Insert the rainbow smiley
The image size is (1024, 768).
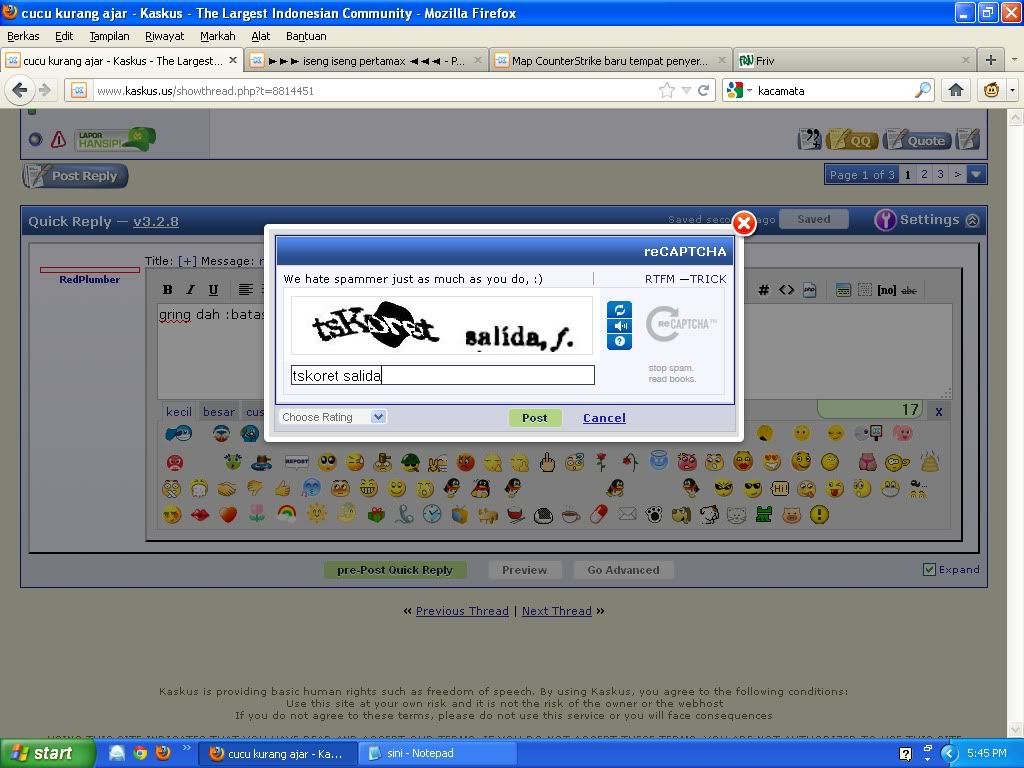click(286, 515)
